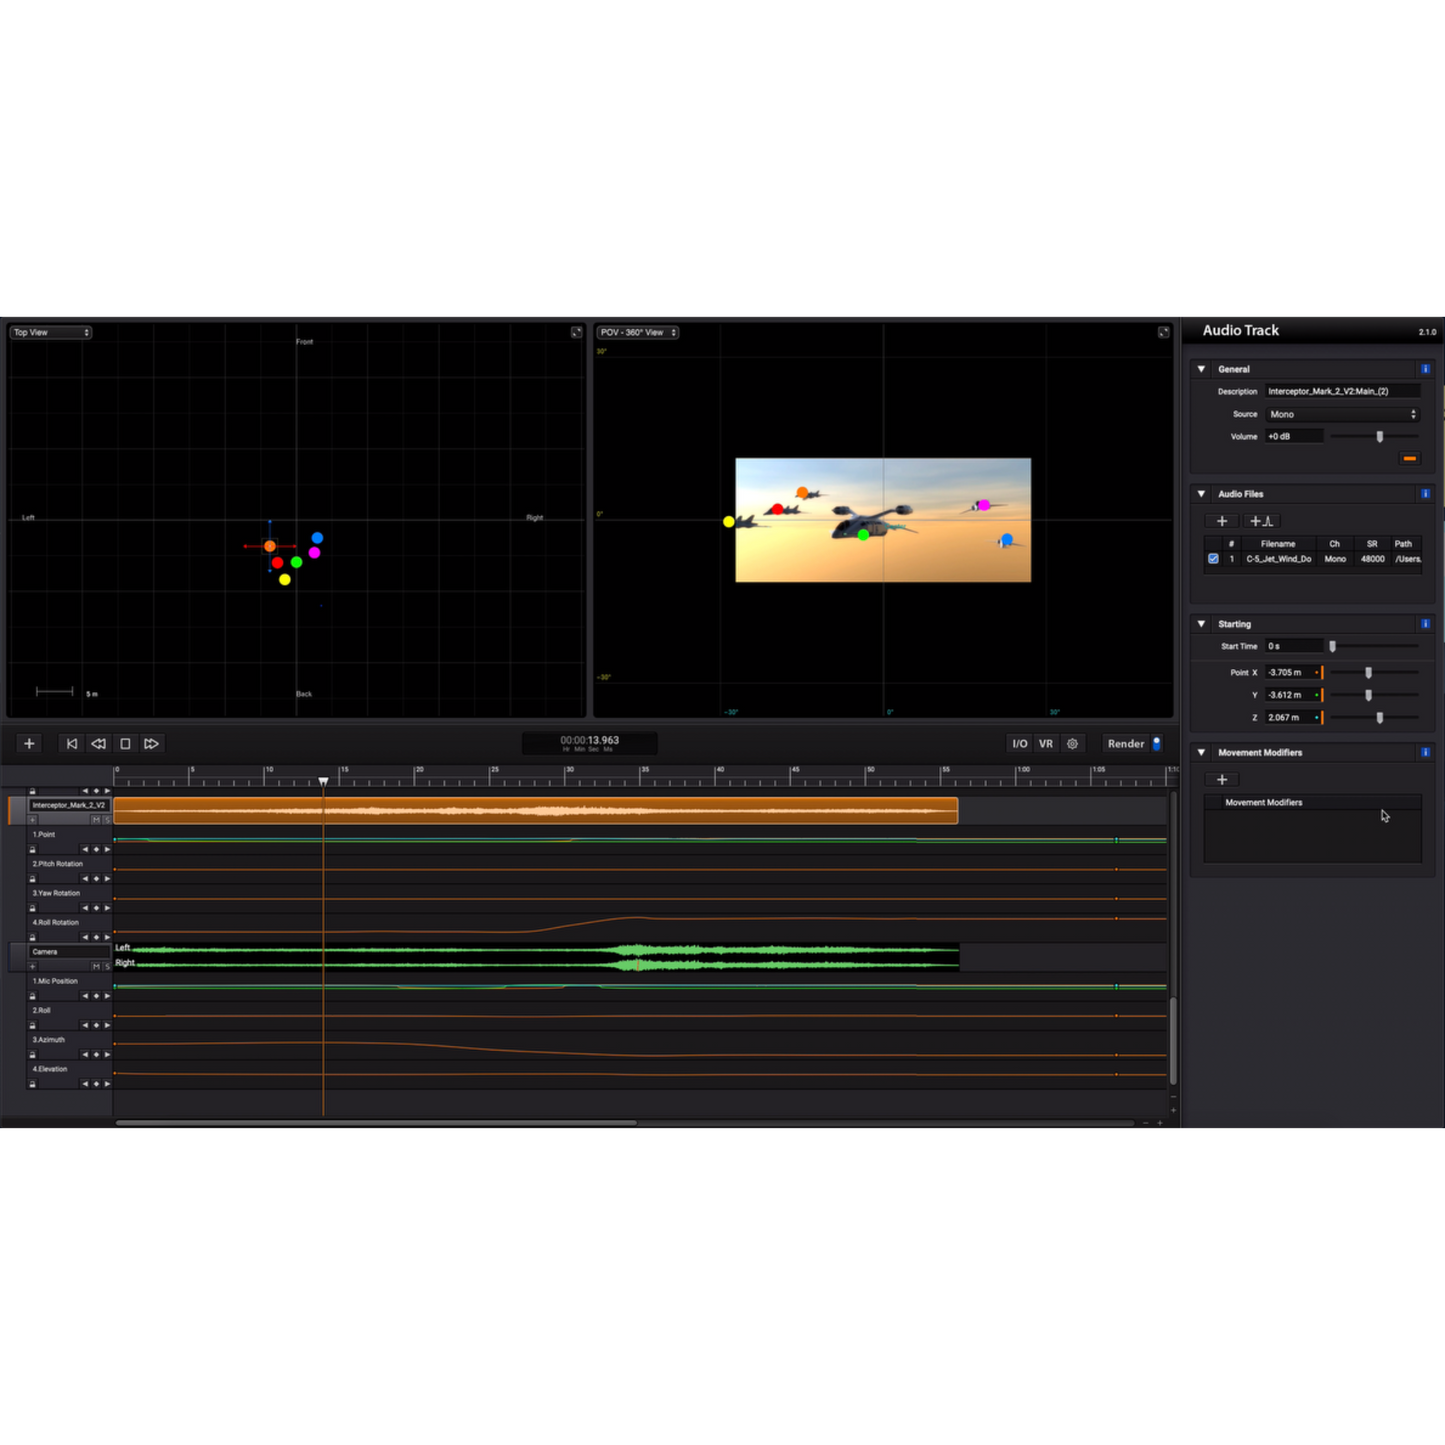1445x1445 pixels.
Task: Mute the Interceptor_Mark_2_V2 track
Action: [x=96, y=820]
